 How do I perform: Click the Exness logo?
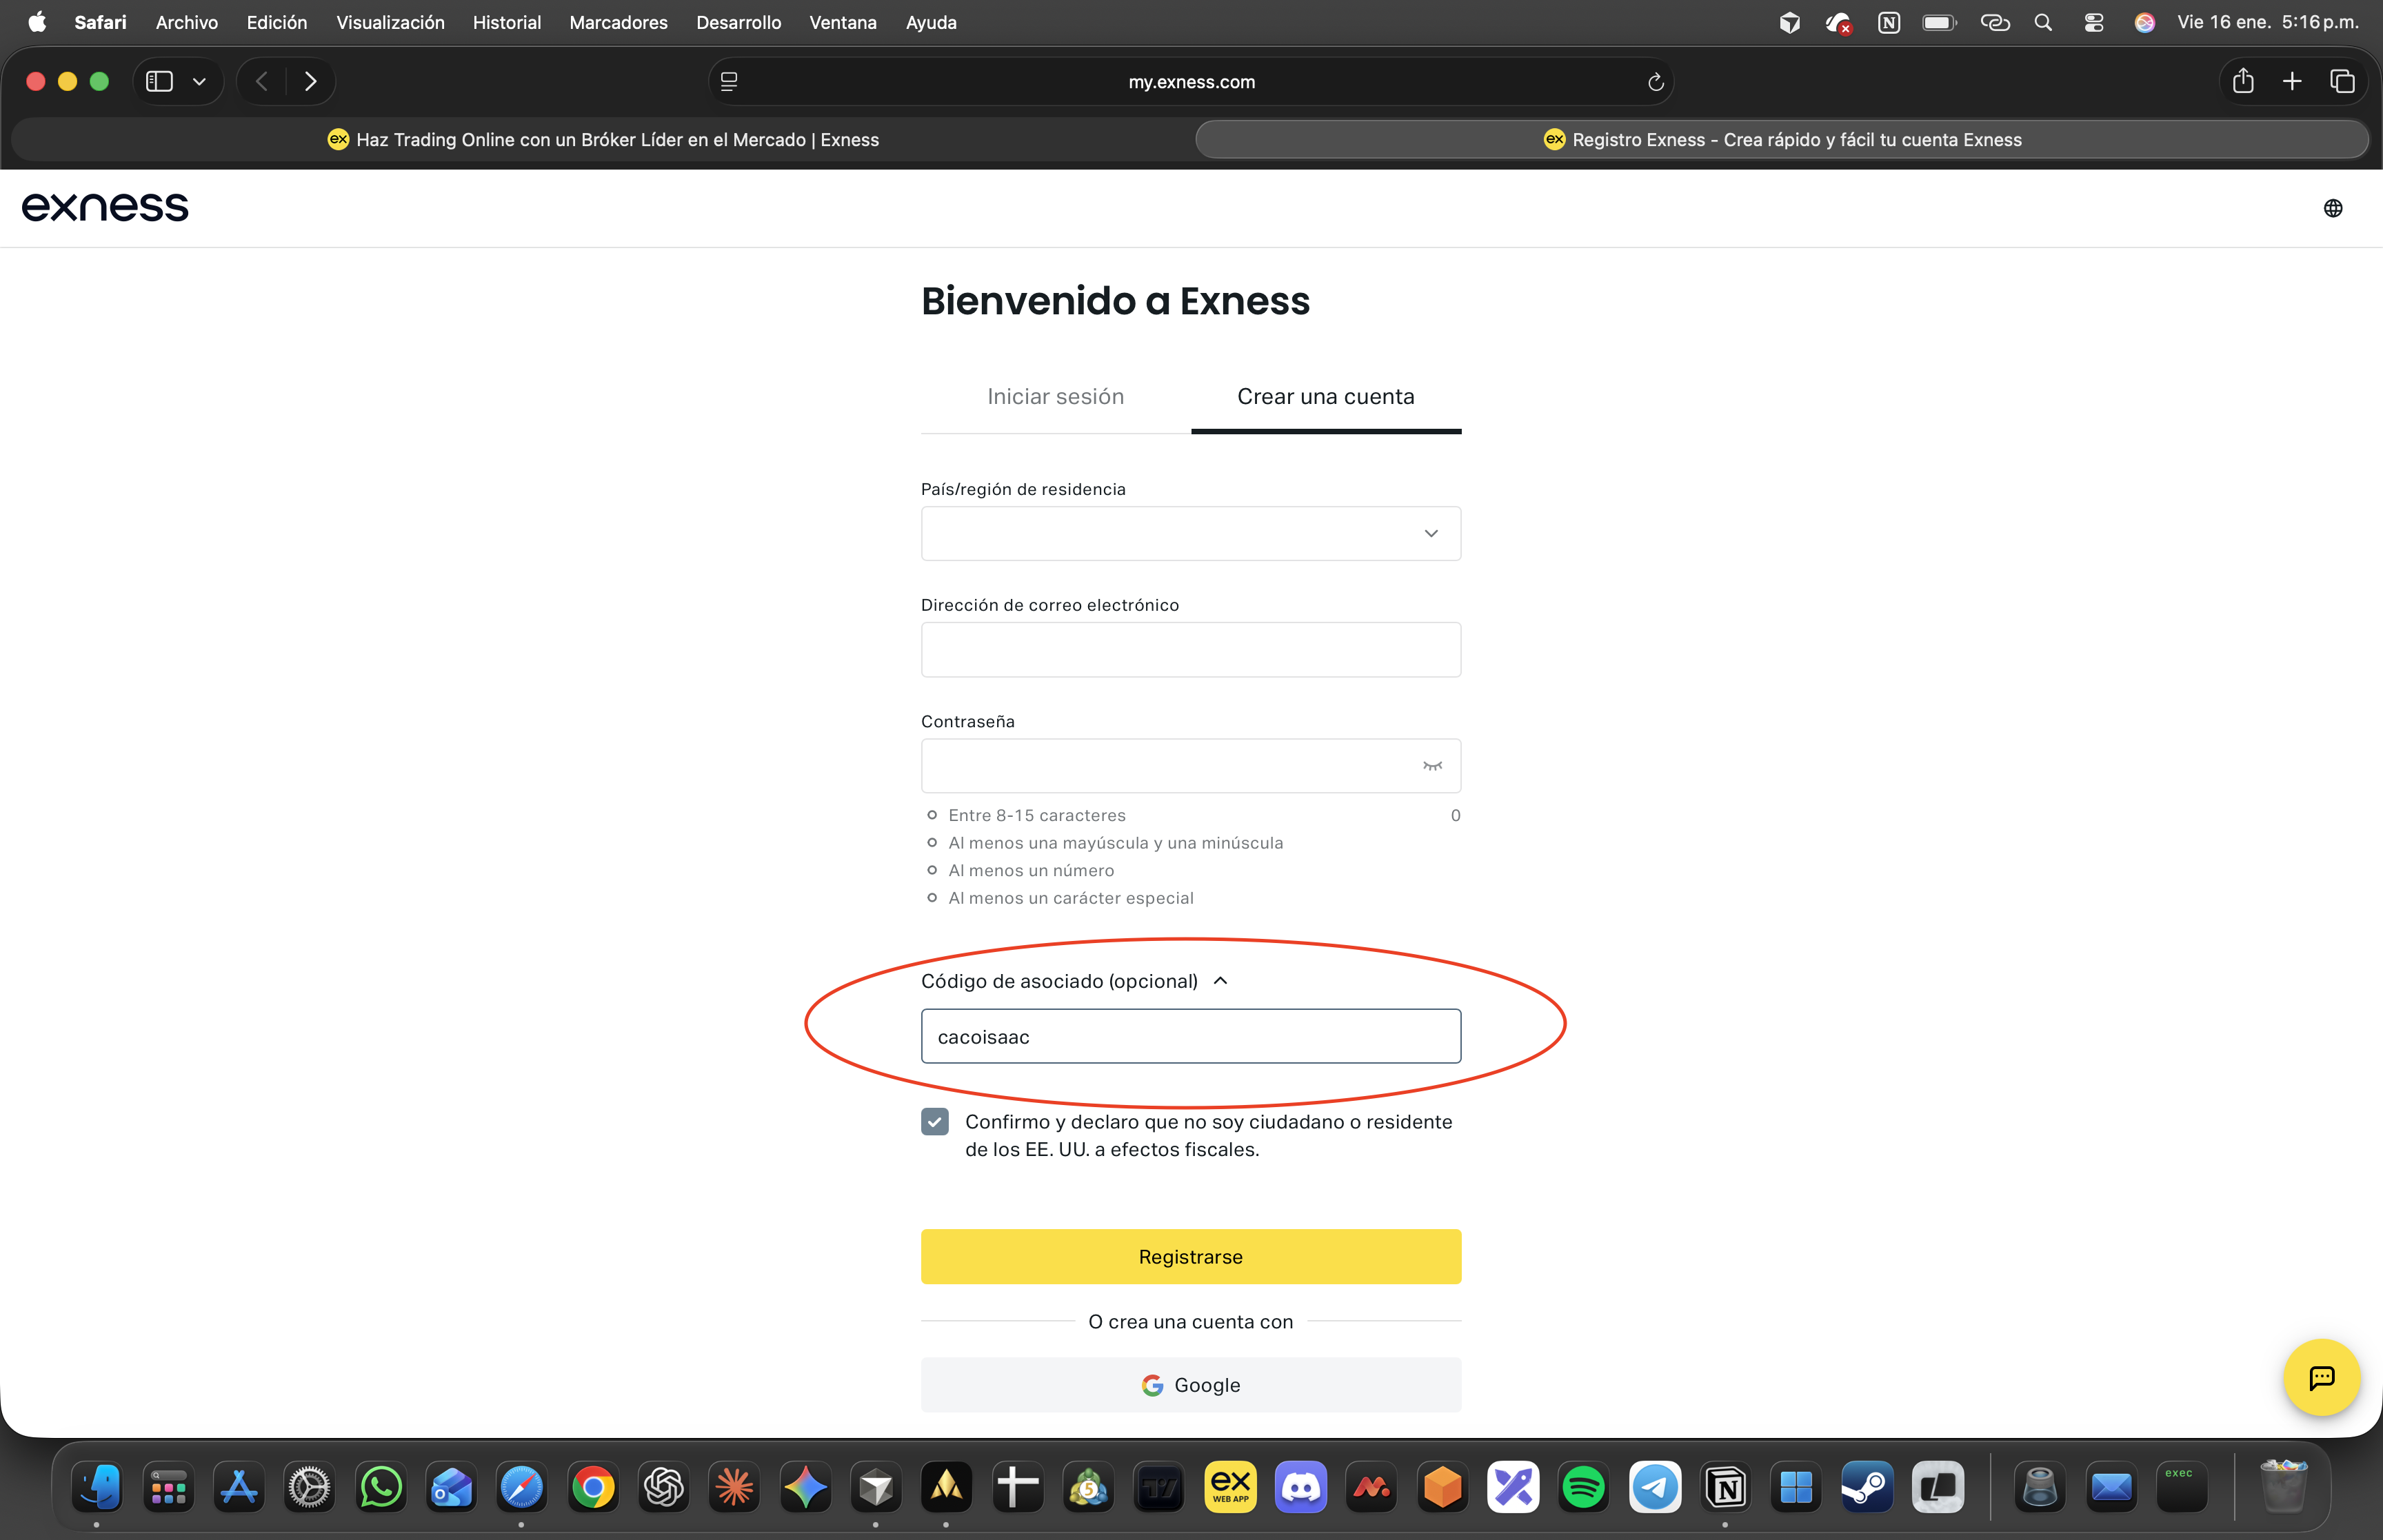pyautogui.click(x=105, y=207)
